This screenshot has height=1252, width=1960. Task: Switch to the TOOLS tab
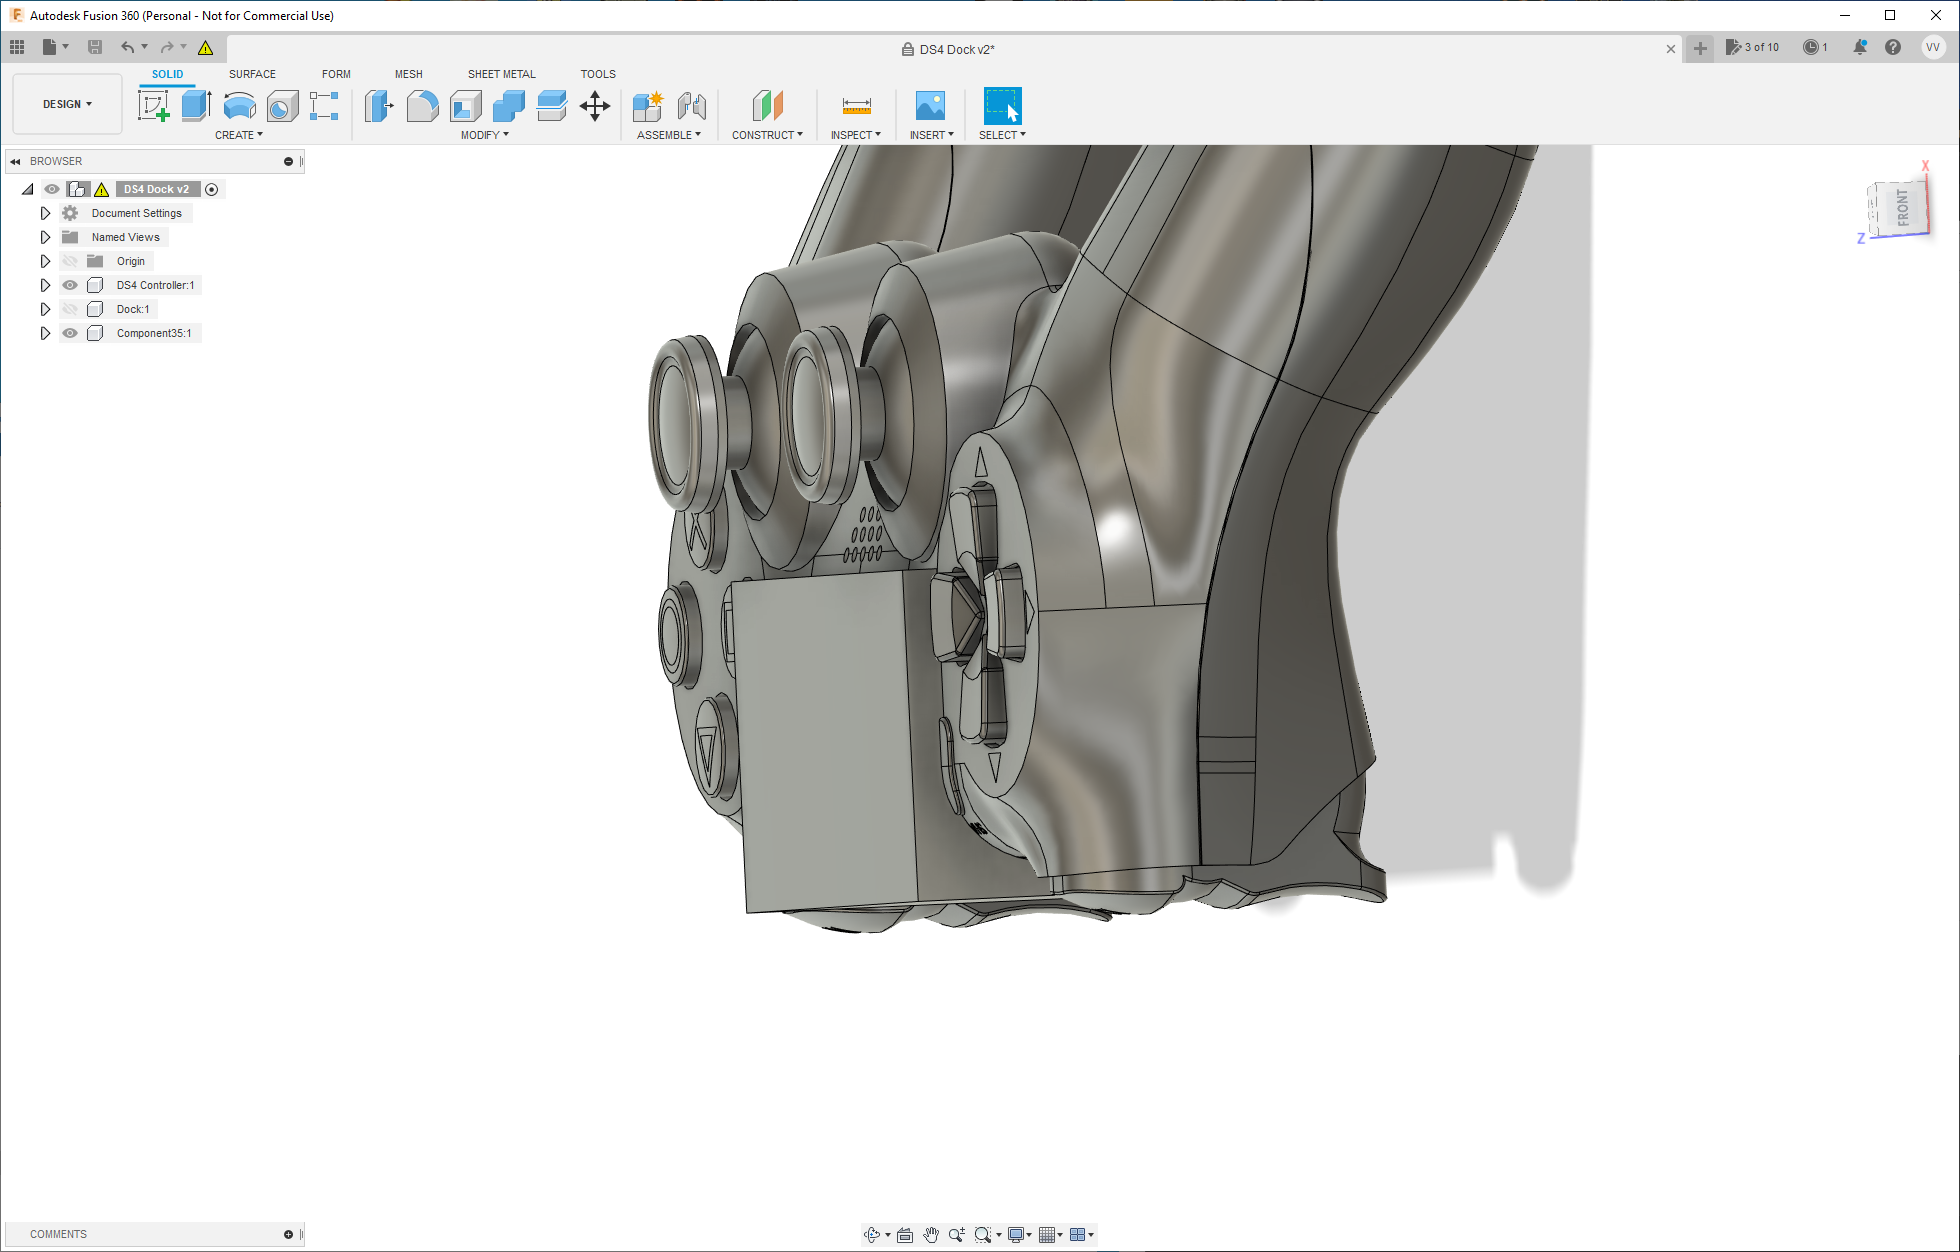[x=598, y=74]
